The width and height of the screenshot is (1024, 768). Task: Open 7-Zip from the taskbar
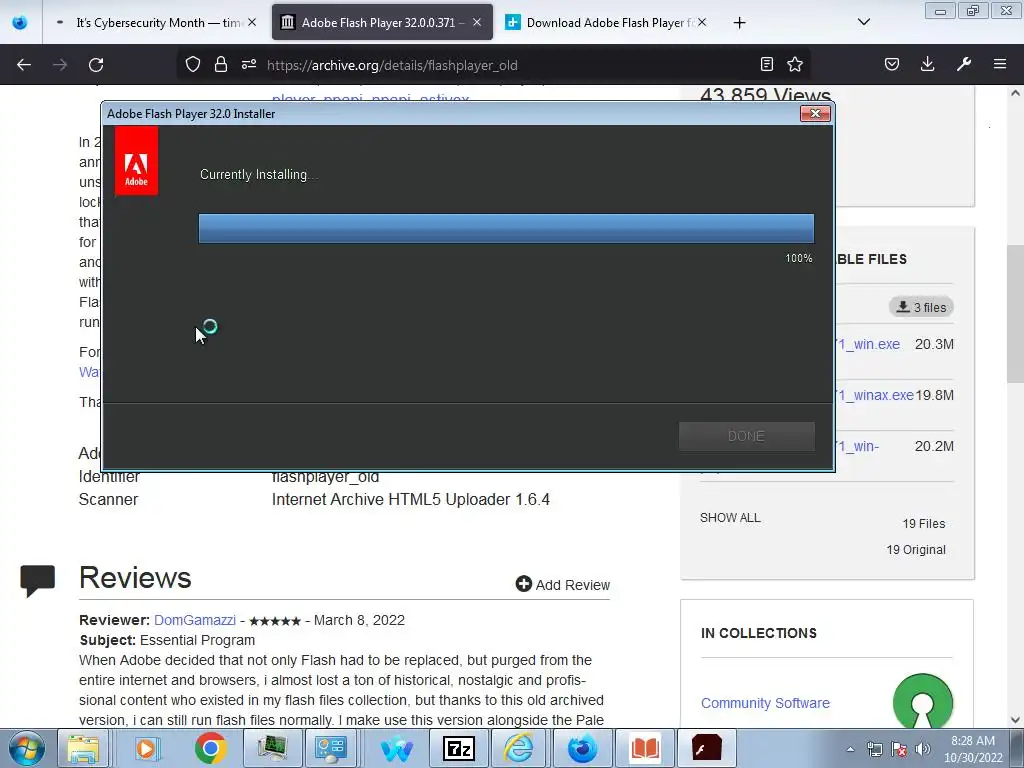coord(458,748)
